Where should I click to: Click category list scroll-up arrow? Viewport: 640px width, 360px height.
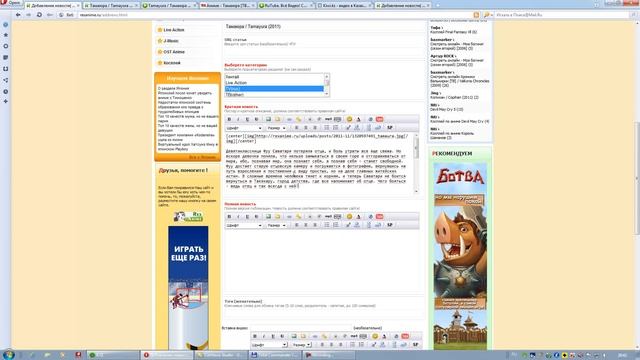[x=327, y=76]
